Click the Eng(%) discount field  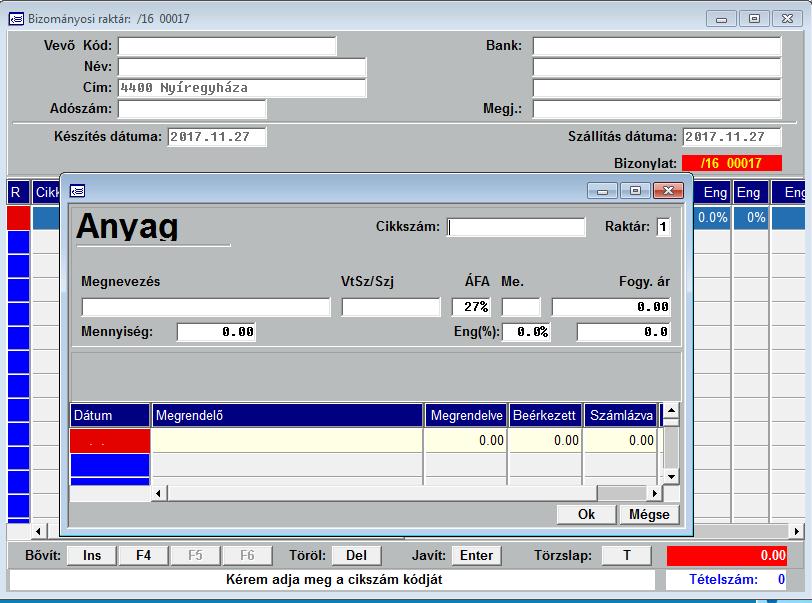527,332
